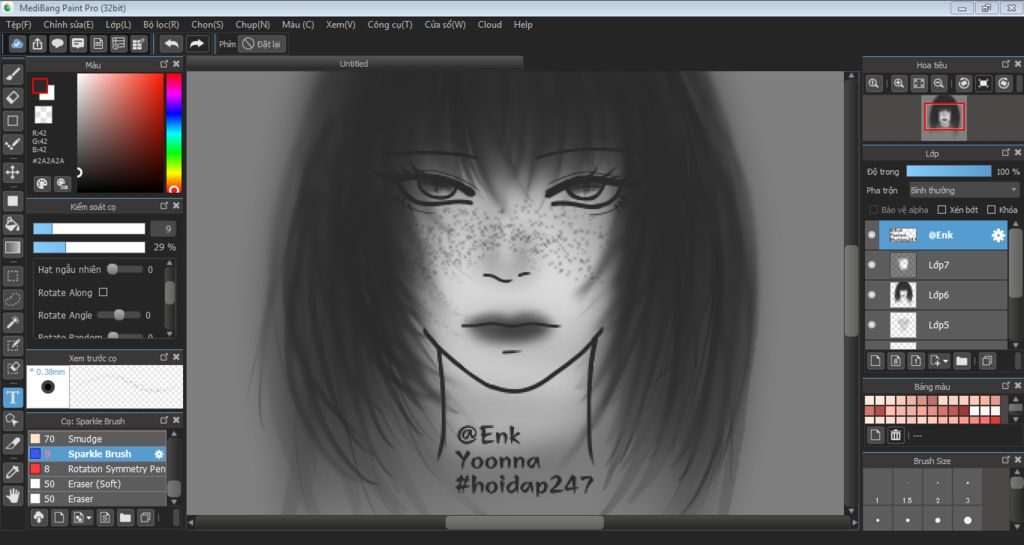
Task: Undock the Bảng màu palette panel
Action: [x=1006, y=386]
